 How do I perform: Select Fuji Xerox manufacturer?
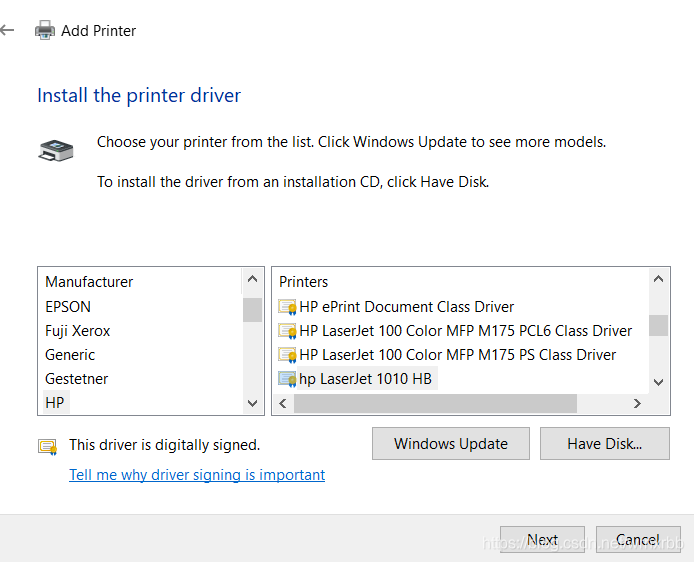coord(77,331)
